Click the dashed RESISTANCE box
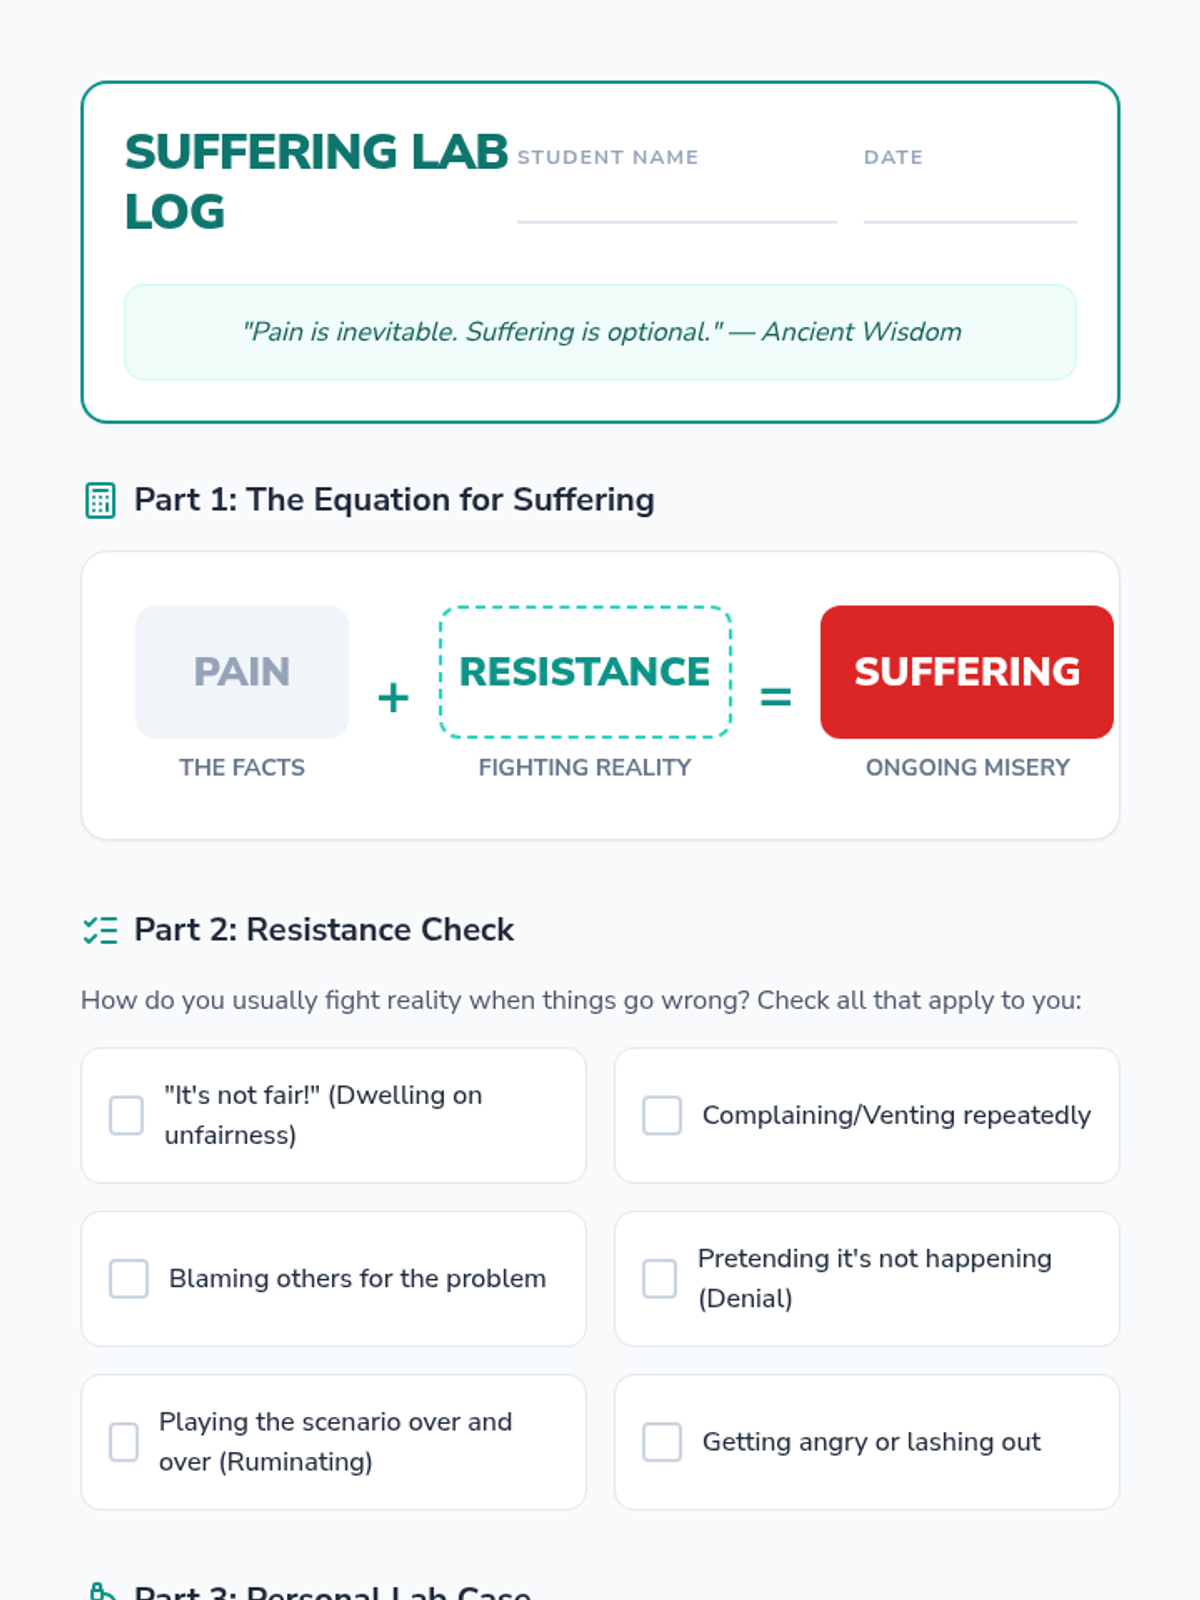This screenshot has height=1600, width=1200. coord(585,671)
